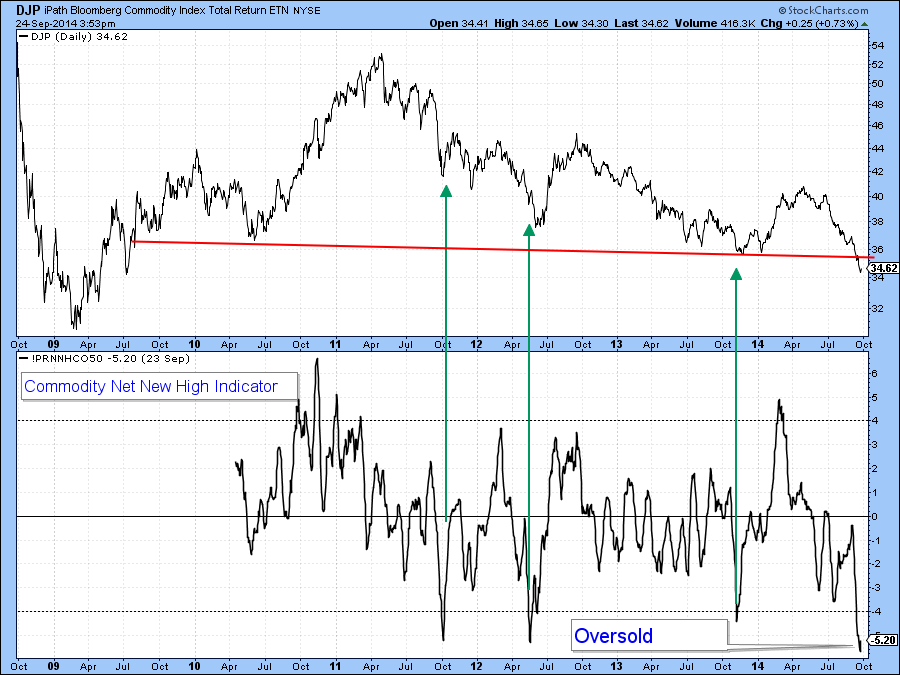900x675 pixels.
Task: Click the 3 label on indicator axis
Action: coord(874,445)
